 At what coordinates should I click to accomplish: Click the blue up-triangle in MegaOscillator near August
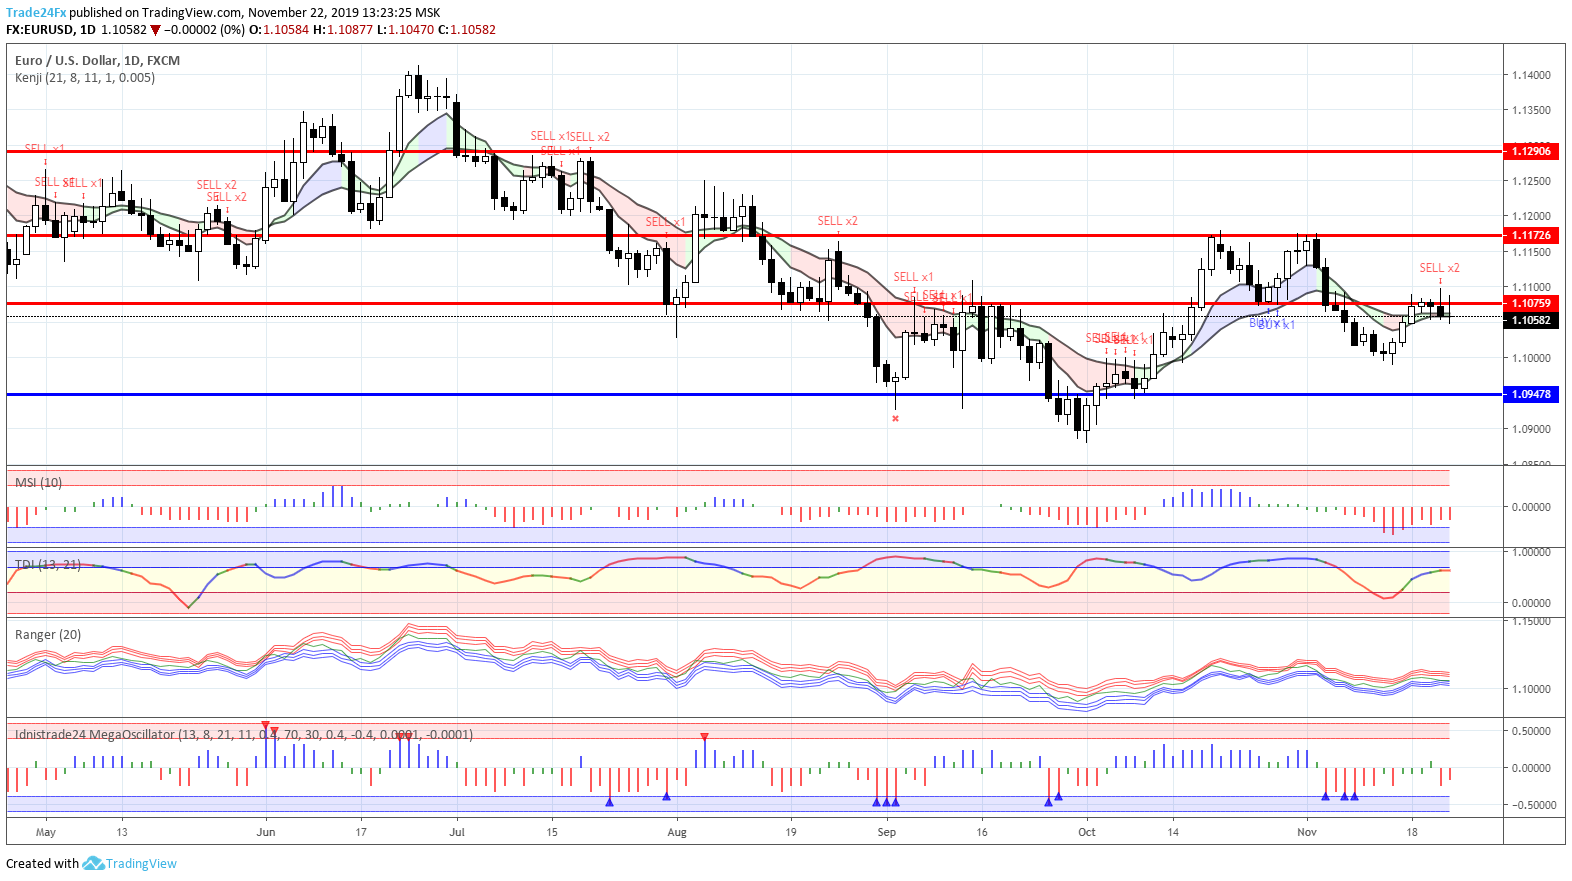(x=666, y=796)
